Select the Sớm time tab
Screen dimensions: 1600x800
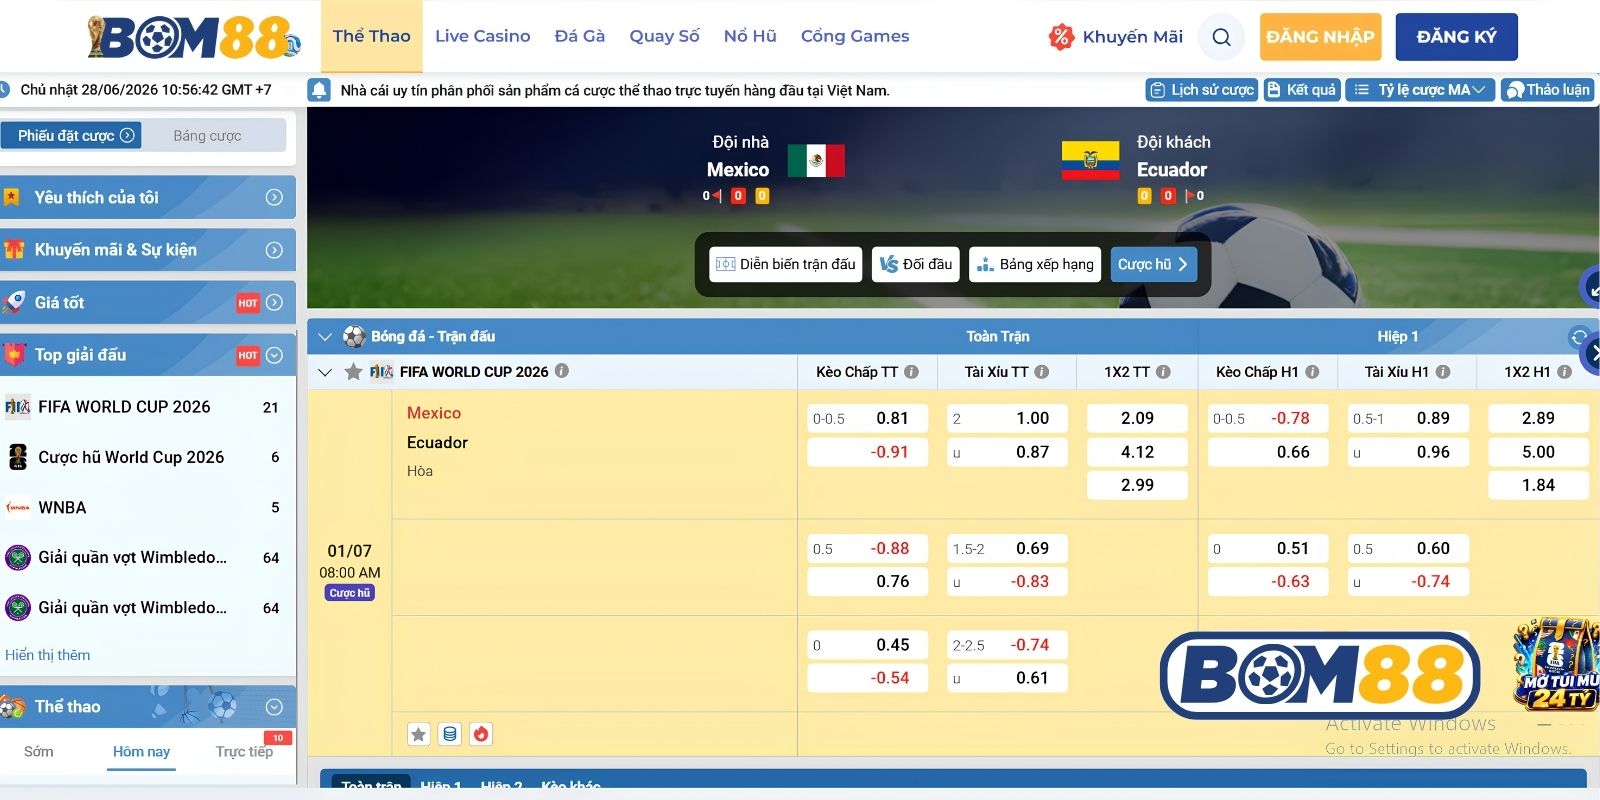point(39,751)
